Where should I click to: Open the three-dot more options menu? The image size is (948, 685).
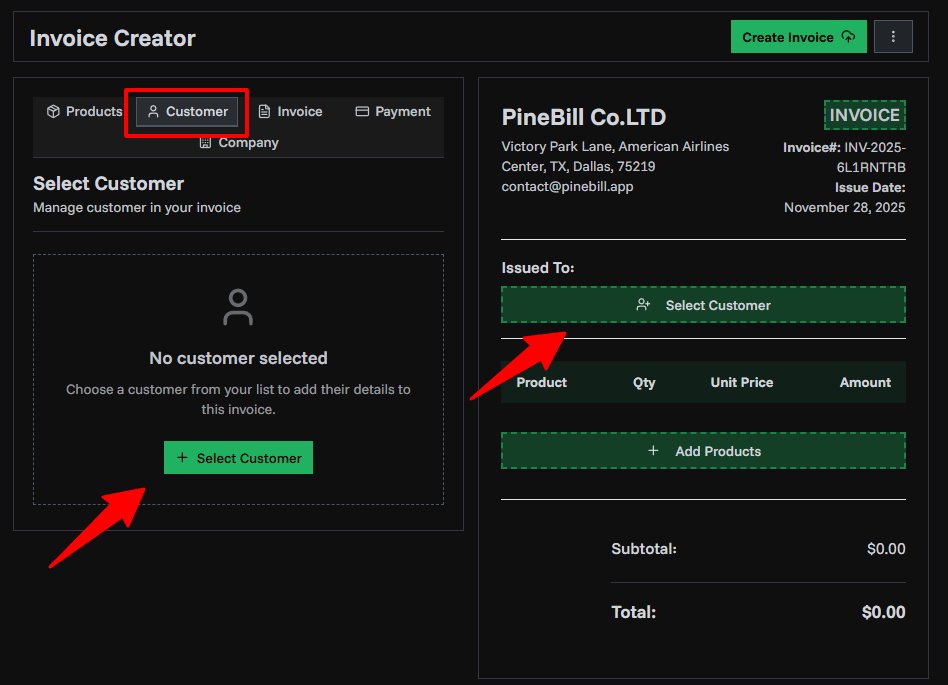point(893,37)
